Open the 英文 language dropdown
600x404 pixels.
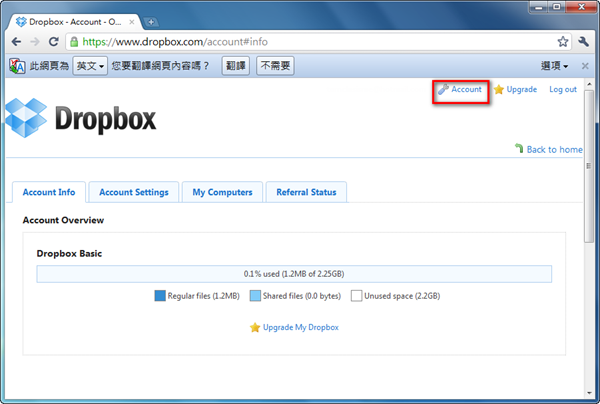point(90,66)
